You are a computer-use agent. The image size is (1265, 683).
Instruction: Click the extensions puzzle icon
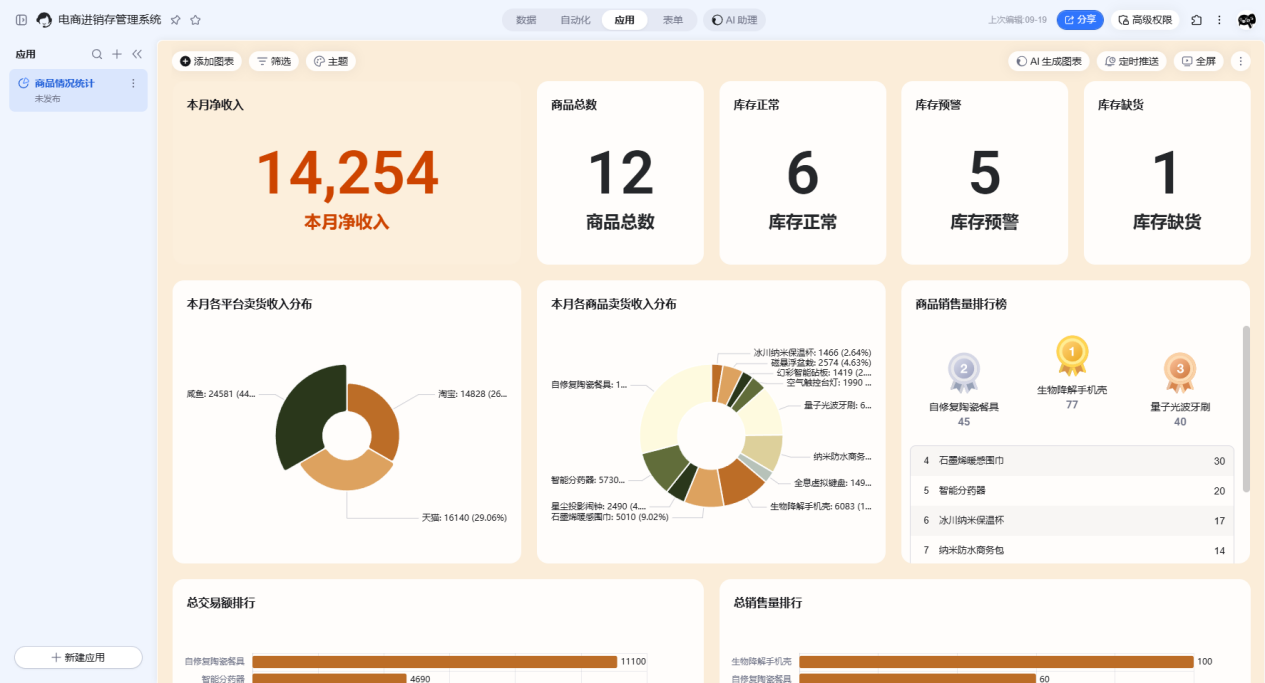1196,20
